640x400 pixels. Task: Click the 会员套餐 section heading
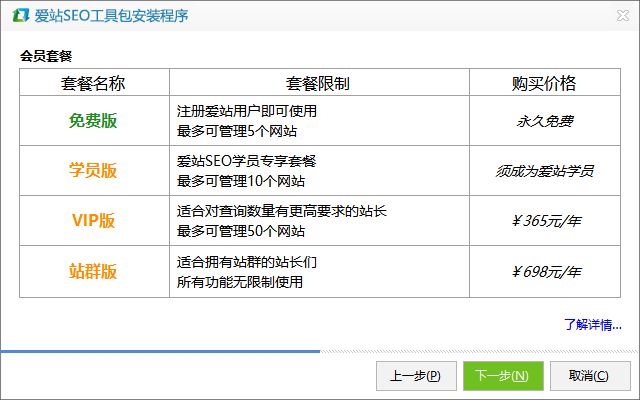point(46,56)
